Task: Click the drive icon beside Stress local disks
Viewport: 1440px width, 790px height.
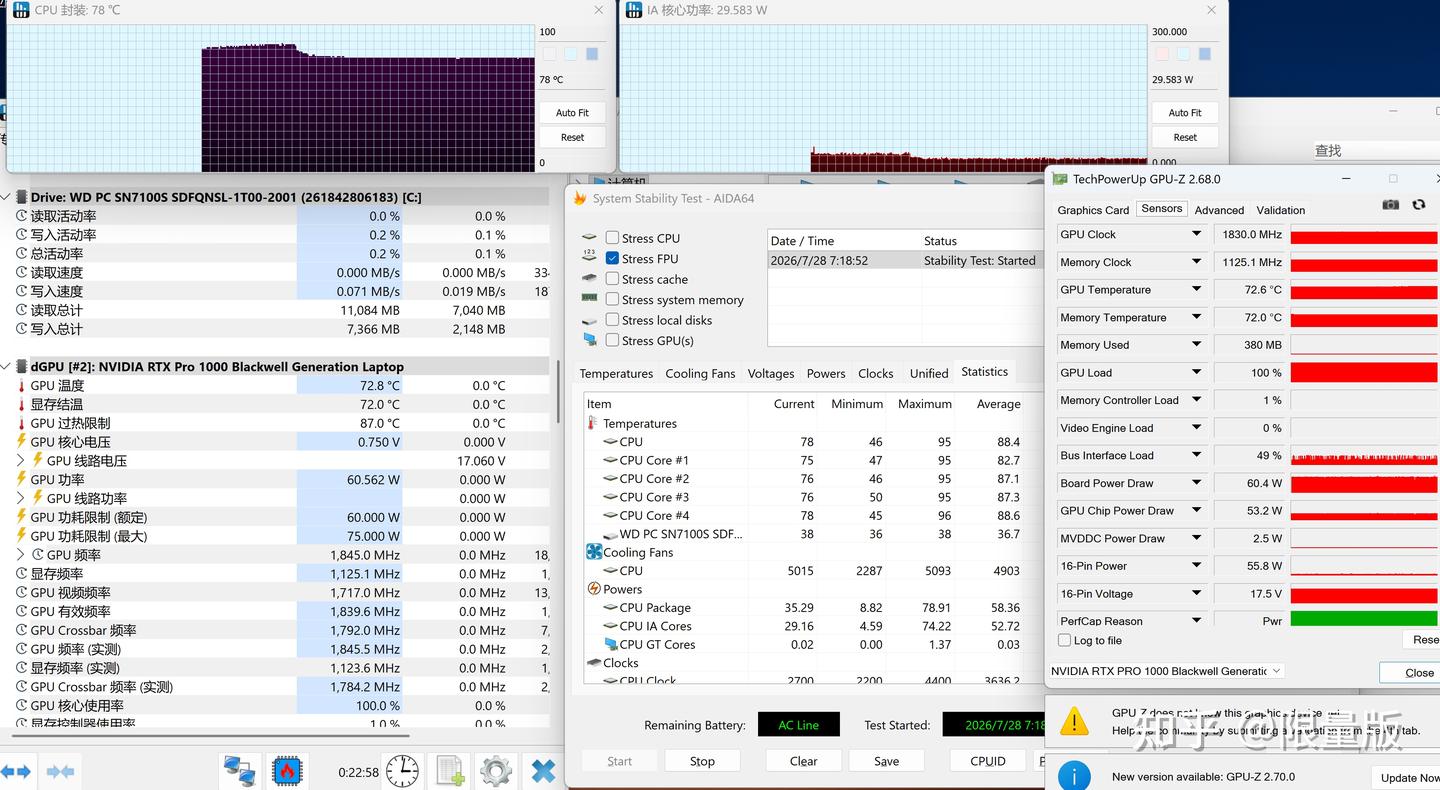Action: pos(589,320)
